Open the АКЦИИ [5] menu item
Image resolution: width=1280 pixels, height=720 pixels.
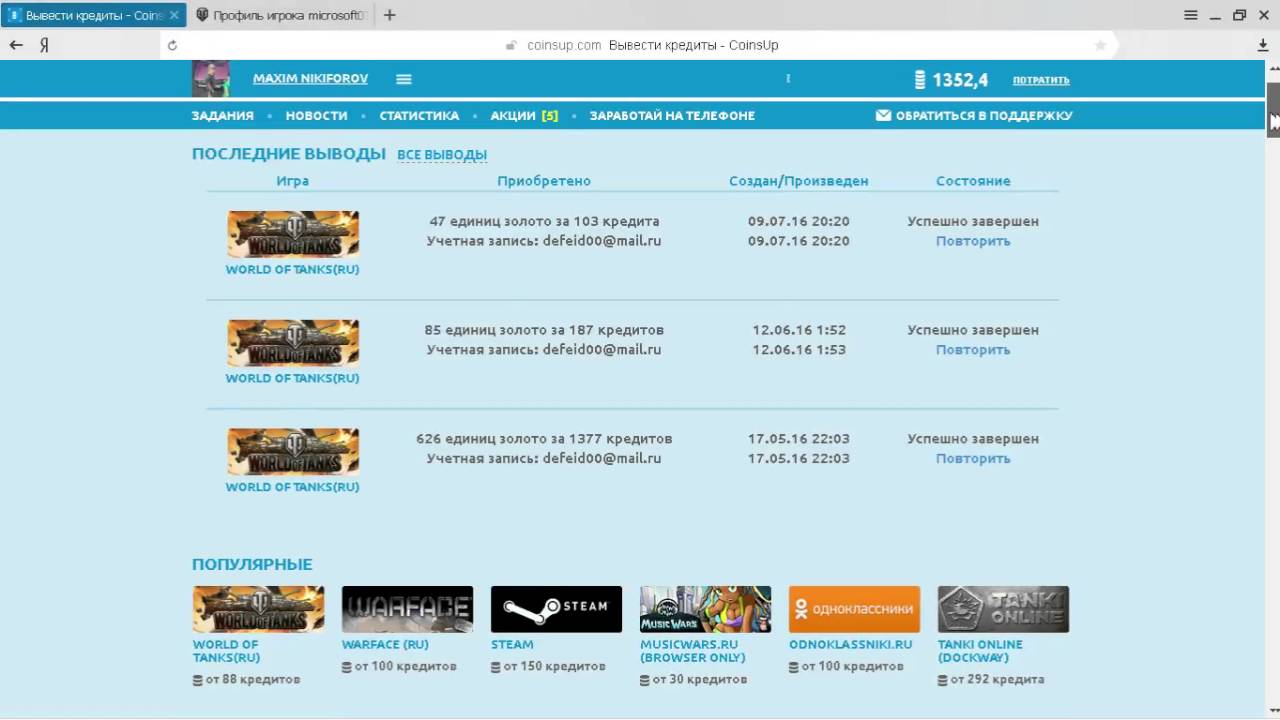524,116
